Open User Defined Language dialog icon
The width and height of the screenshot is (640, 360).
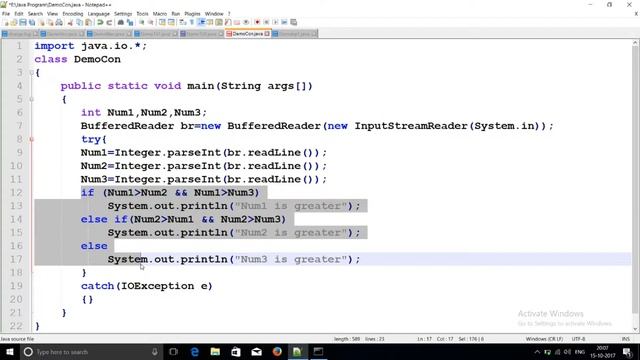[x=210, y=22]
